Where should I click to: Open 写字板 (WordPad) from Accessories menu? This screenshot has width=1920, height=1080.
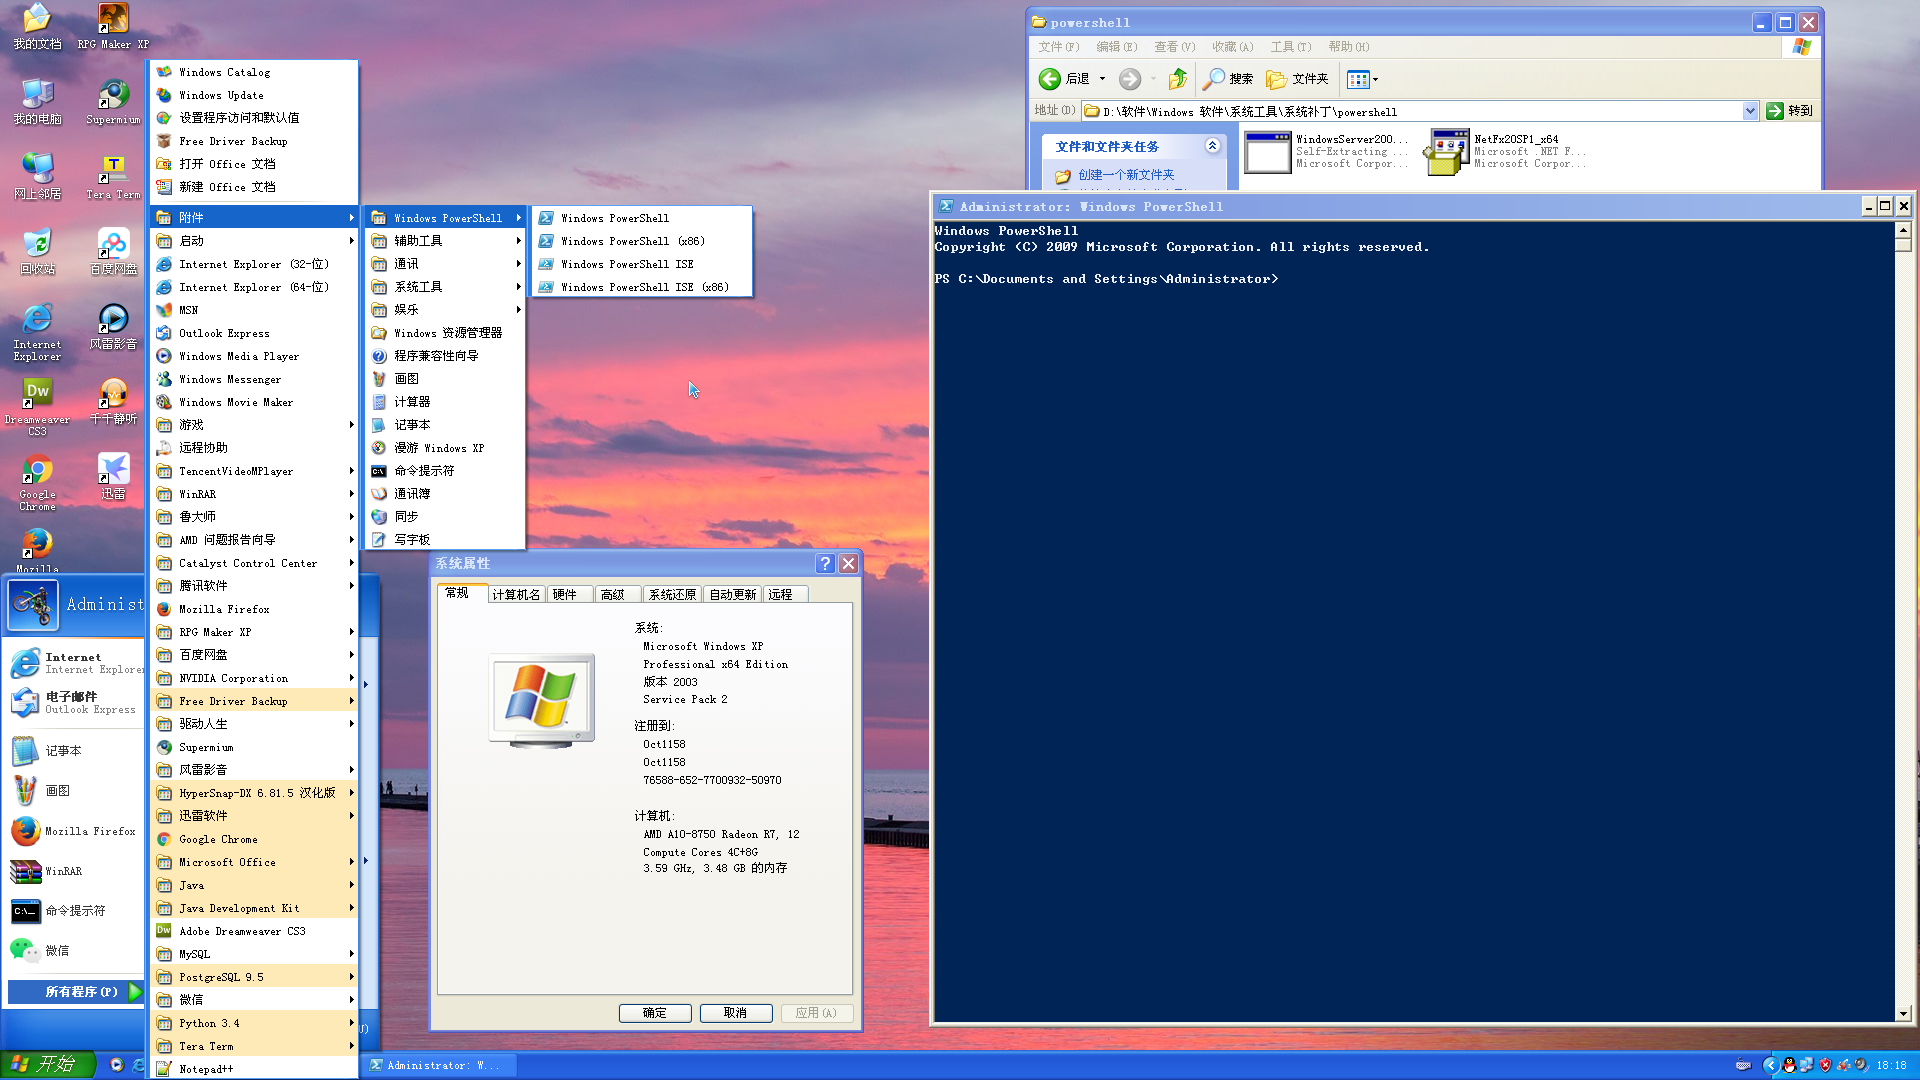[446, 540]
